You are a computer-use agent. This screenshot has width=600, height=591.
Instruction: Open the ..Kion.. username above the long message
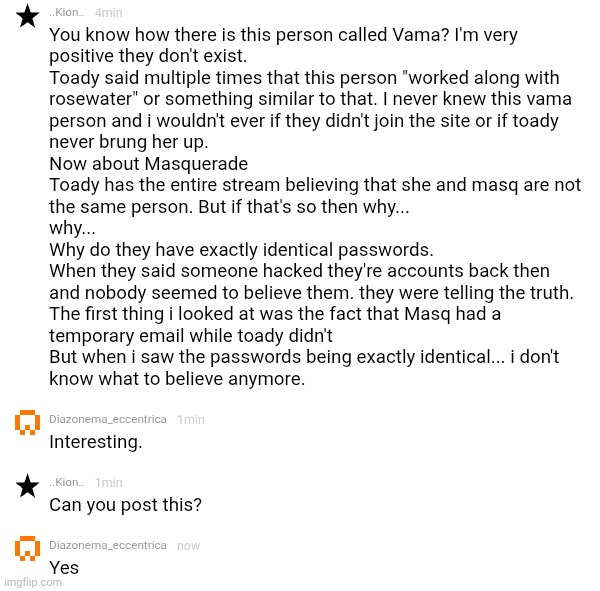(67, 13)
